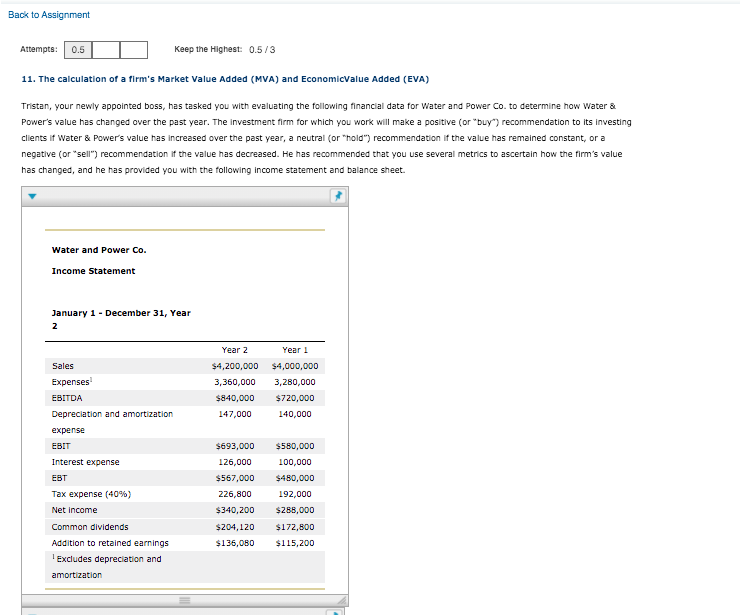Image resolution: width=740 pixels, height=615 pixels.
Task: Select Year 1 EBIT value $580,000
Action: (295, 446)
